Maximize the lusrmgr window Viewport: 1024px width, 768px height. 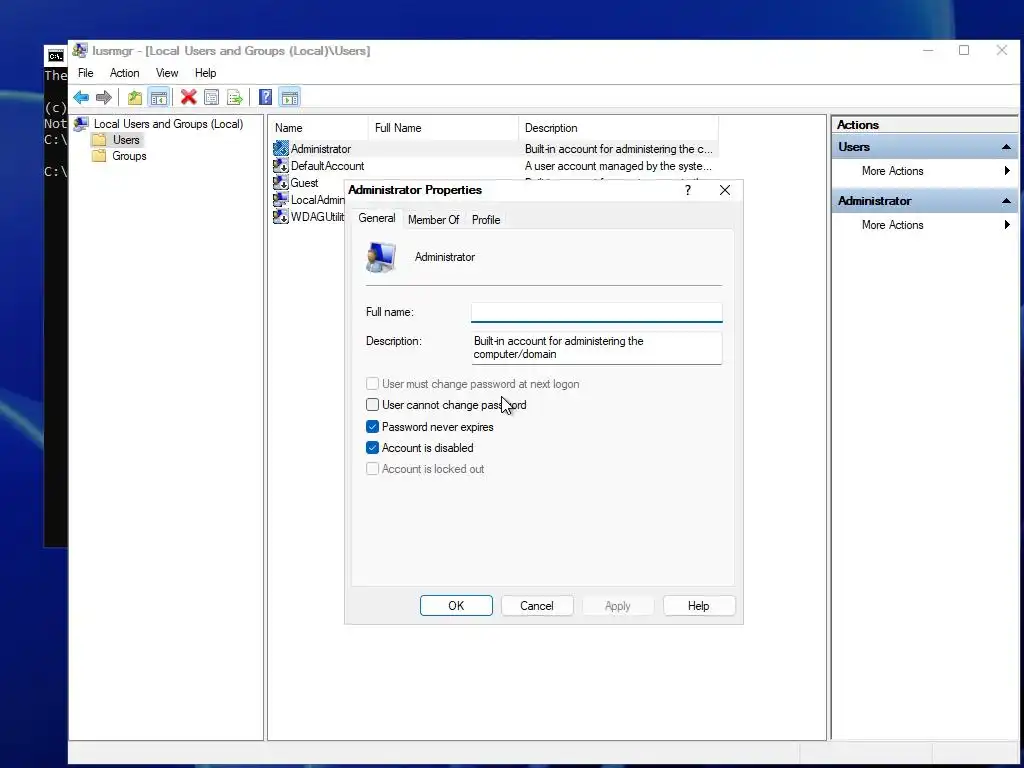pyautogui.click(x=964, y=50)
